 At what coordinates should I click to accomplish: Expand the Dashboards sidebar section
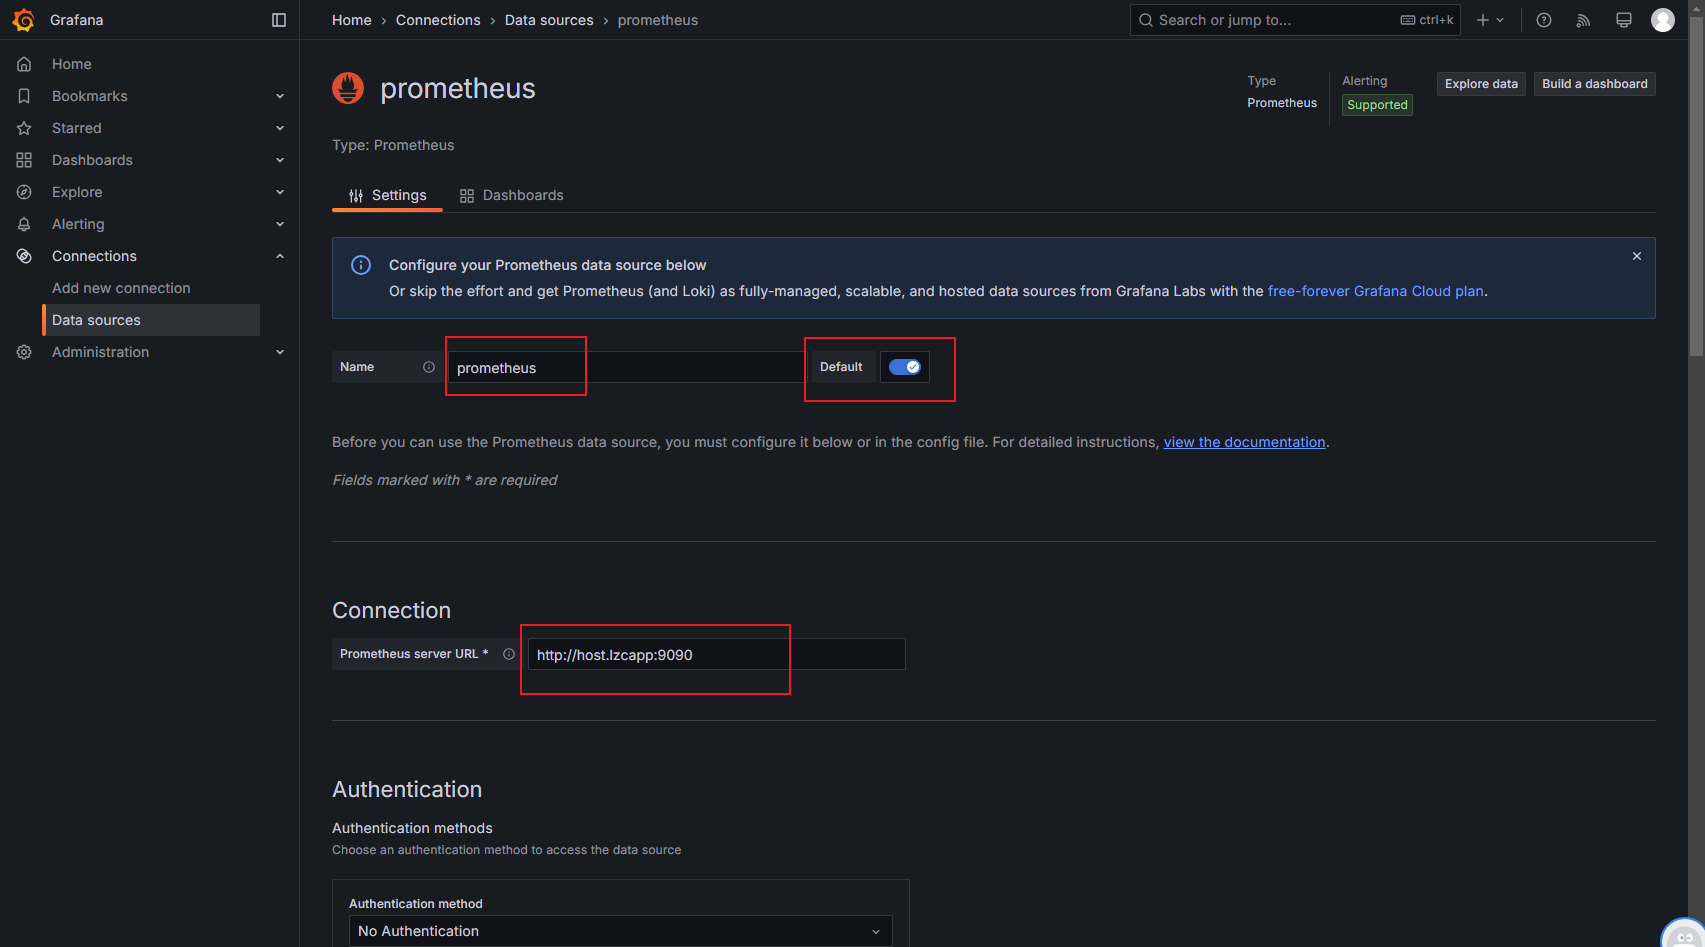(x=280, y=160)
